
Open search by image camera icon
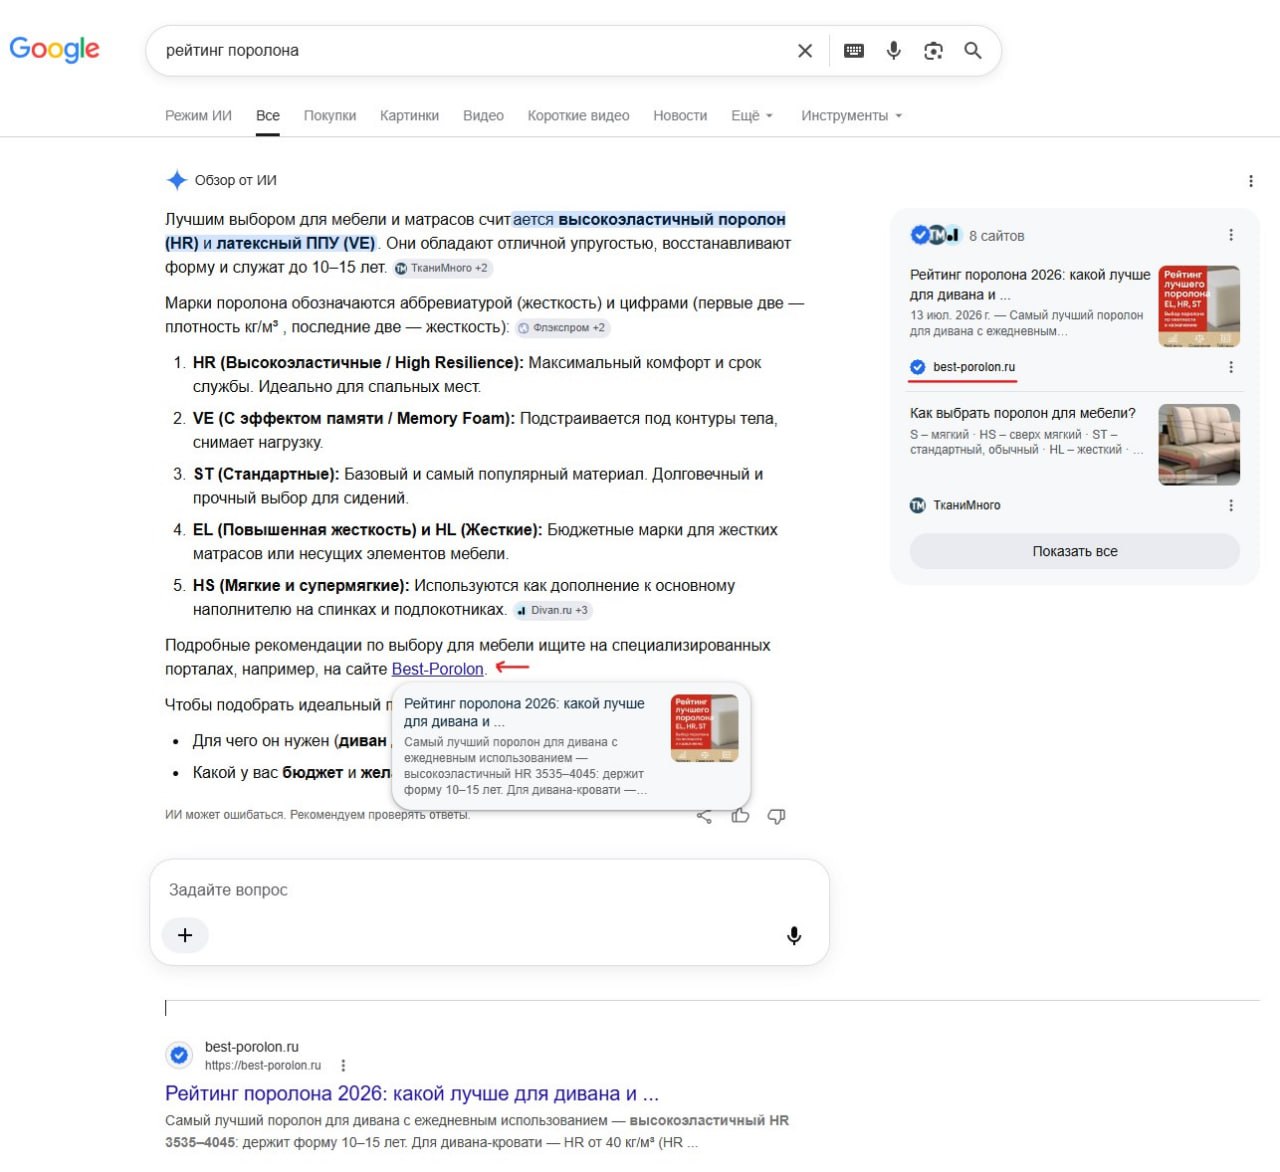pyautogui.click(x=933, y=51)
